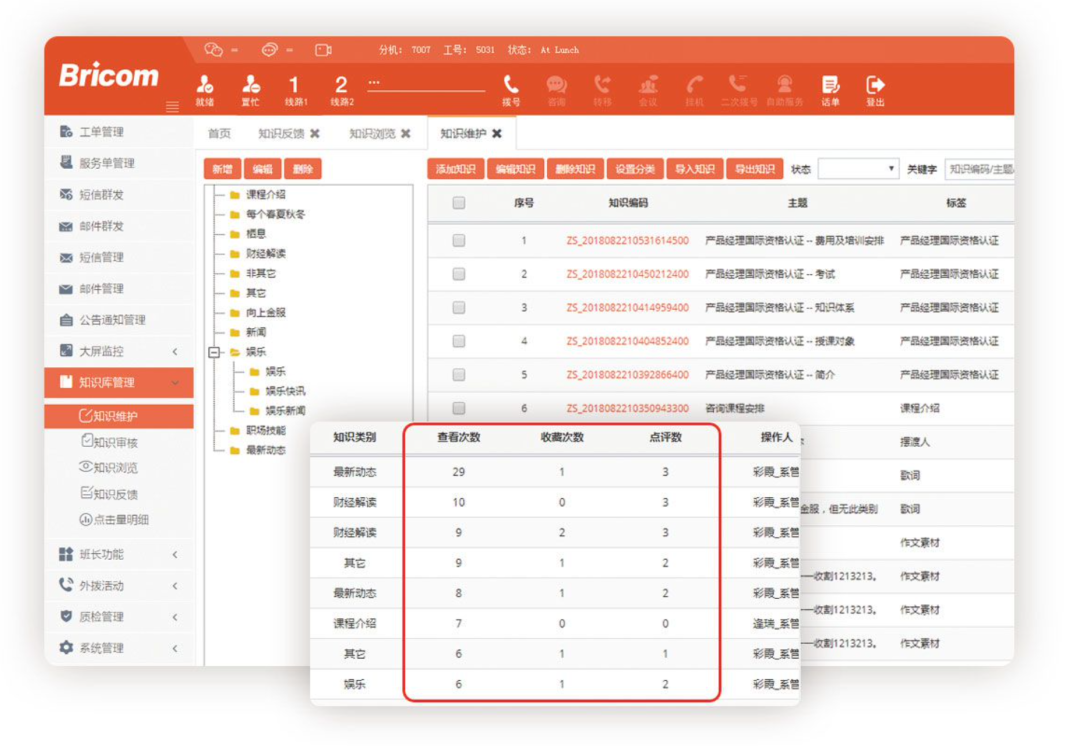This screenshot has width=1080, height=747.
Task: Check the checkbox for row 4
Action: tap(458, 341)
